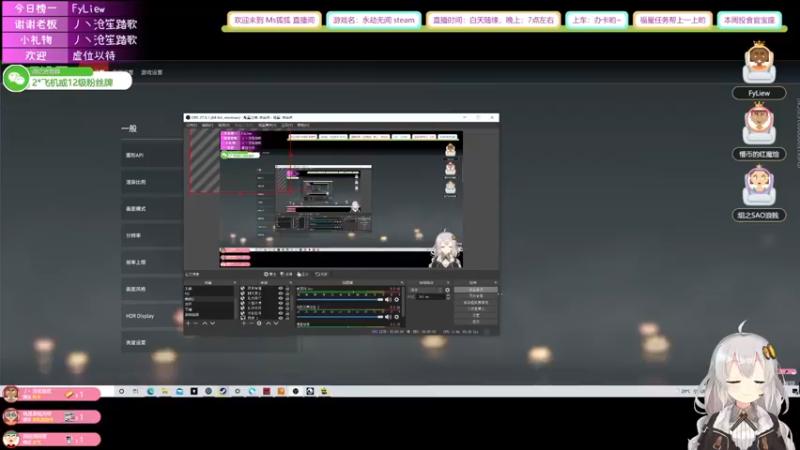Adjust second audio mixer volume slider
Screen dimensions: 800x450
340,317
